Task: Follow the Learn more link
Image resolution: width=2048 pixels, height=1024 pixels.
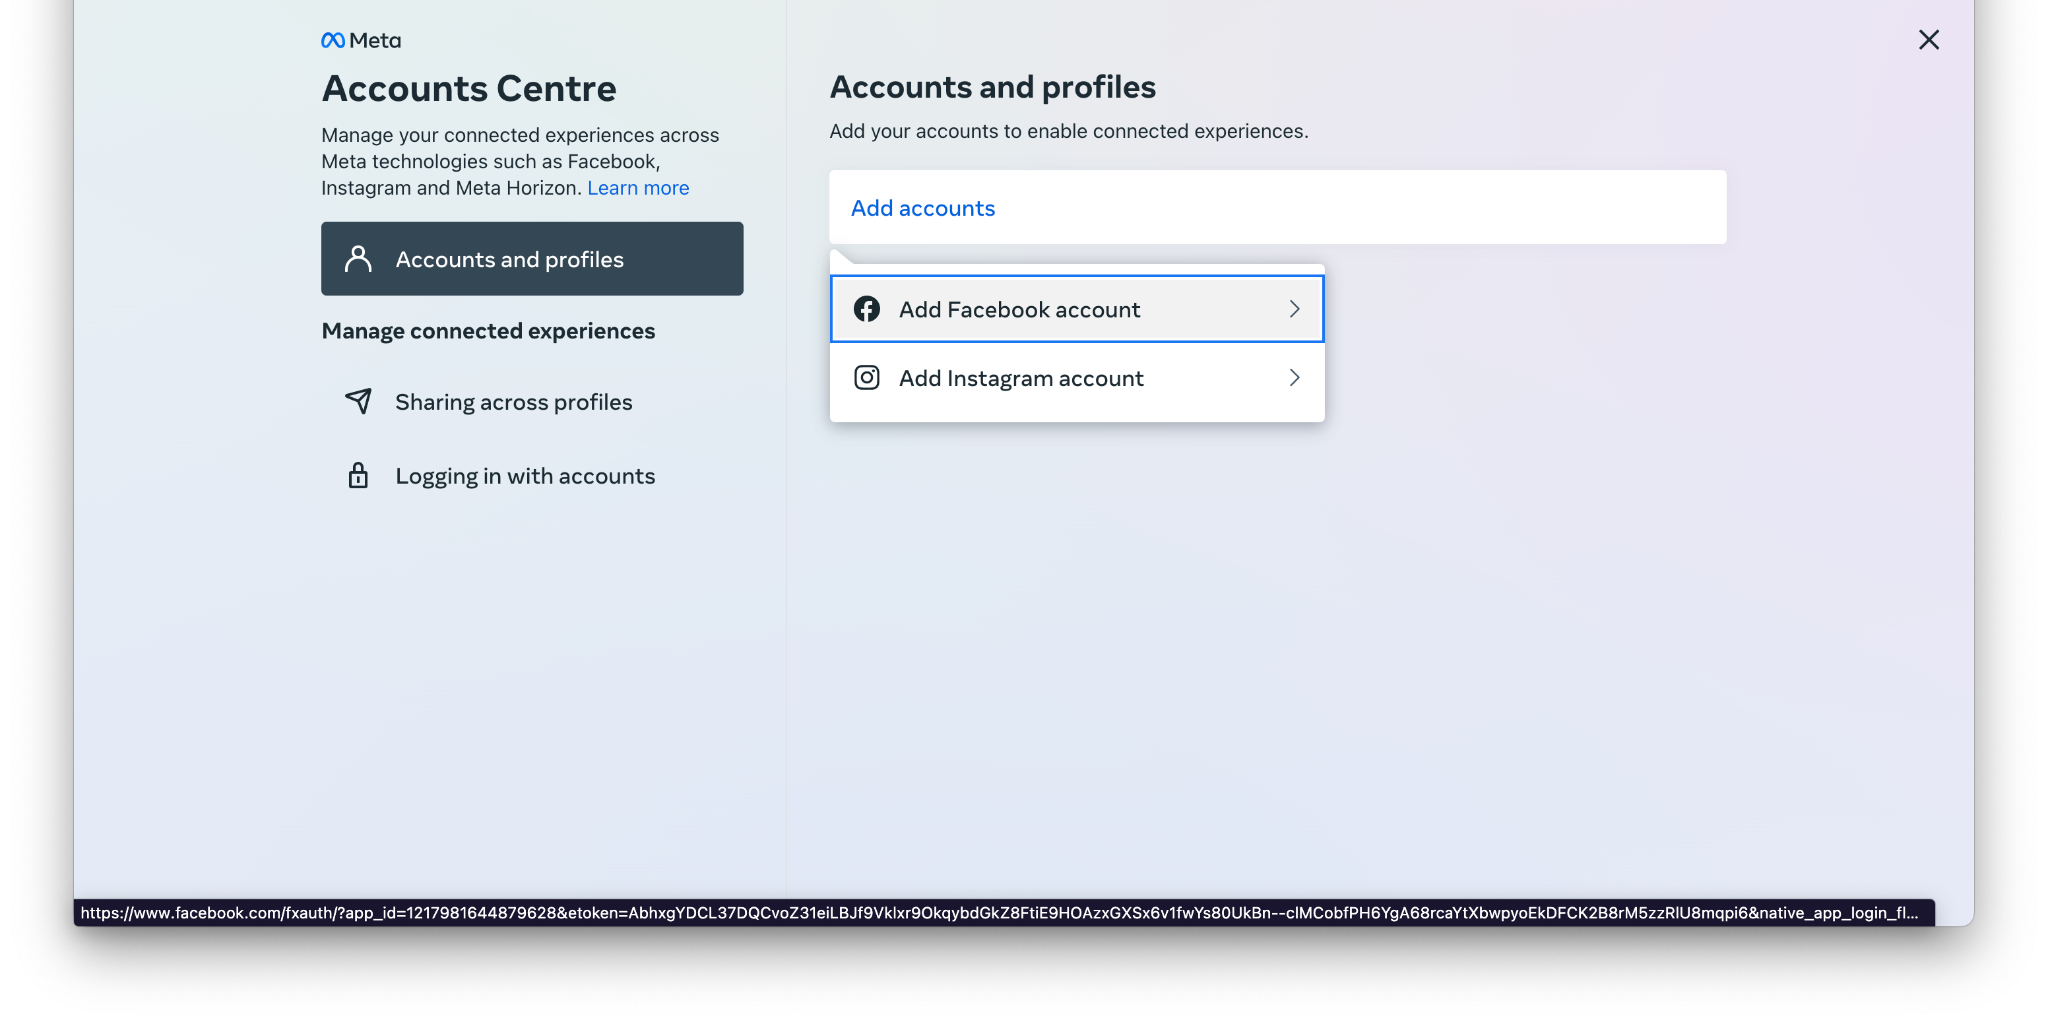Action: [638, 188]
